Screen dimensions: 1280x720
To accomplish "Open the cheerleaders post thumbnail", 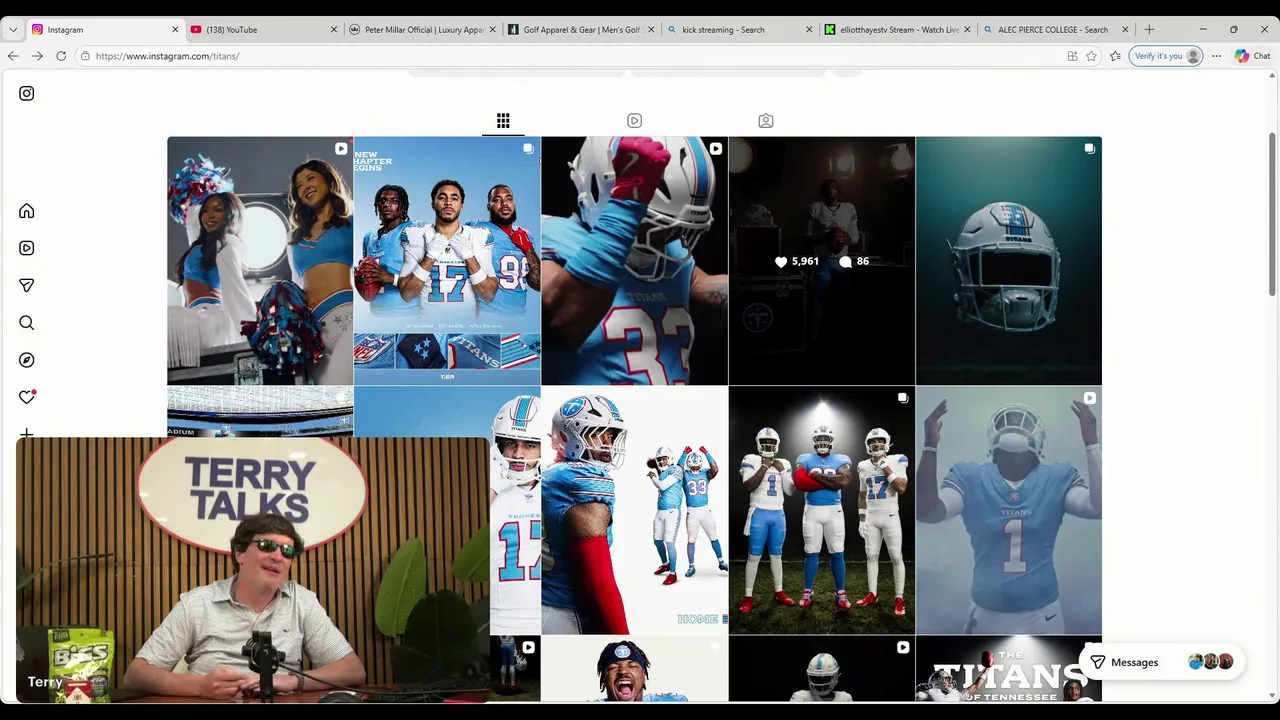I will point(260,261).
